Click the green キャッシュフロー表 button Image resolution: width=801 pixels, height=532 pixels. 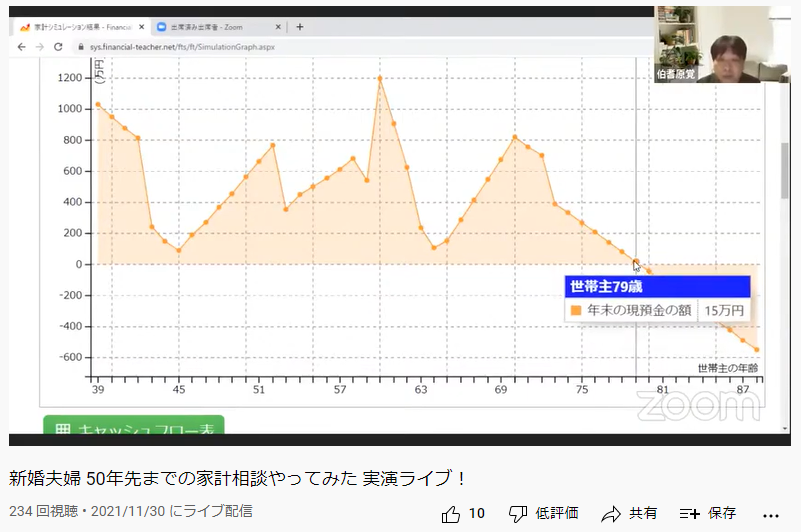tap(134, 425)
